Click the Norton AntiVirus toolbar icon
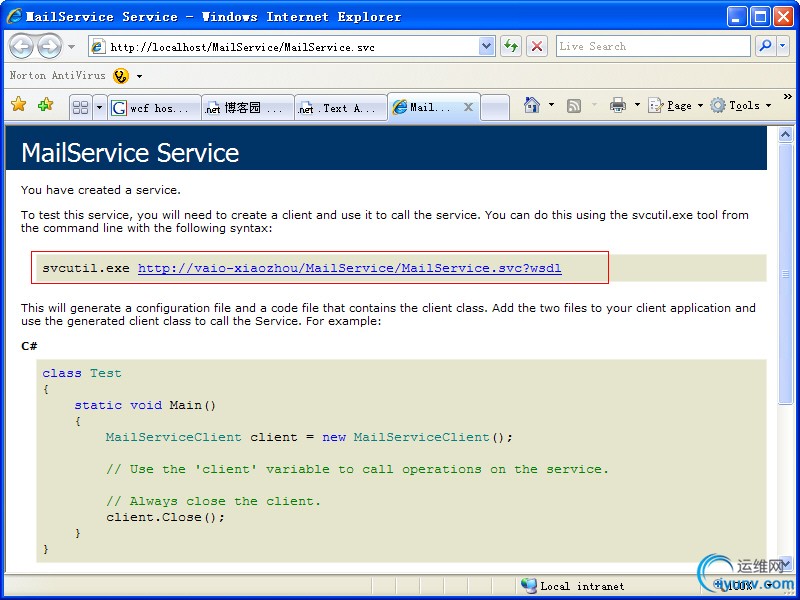 pyautogui.click(x=121, y=76)
